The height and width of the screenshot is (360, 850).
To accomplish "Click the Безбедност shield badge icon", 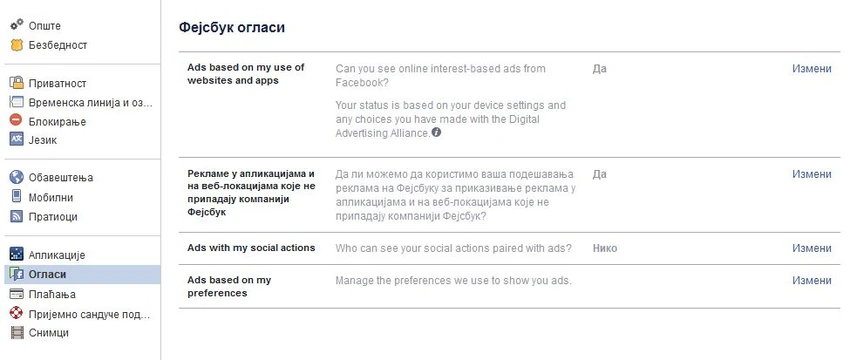I will pos(17,45).
